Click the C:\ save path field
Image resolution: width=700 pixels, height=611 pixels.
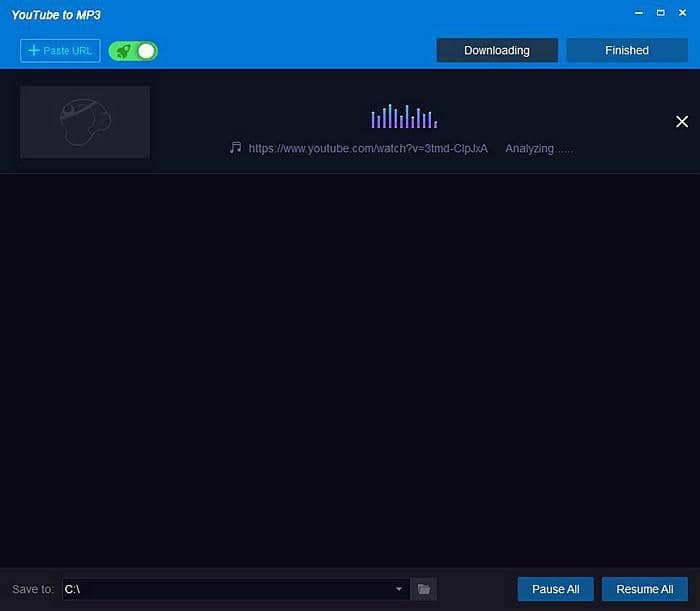[236, 589]
